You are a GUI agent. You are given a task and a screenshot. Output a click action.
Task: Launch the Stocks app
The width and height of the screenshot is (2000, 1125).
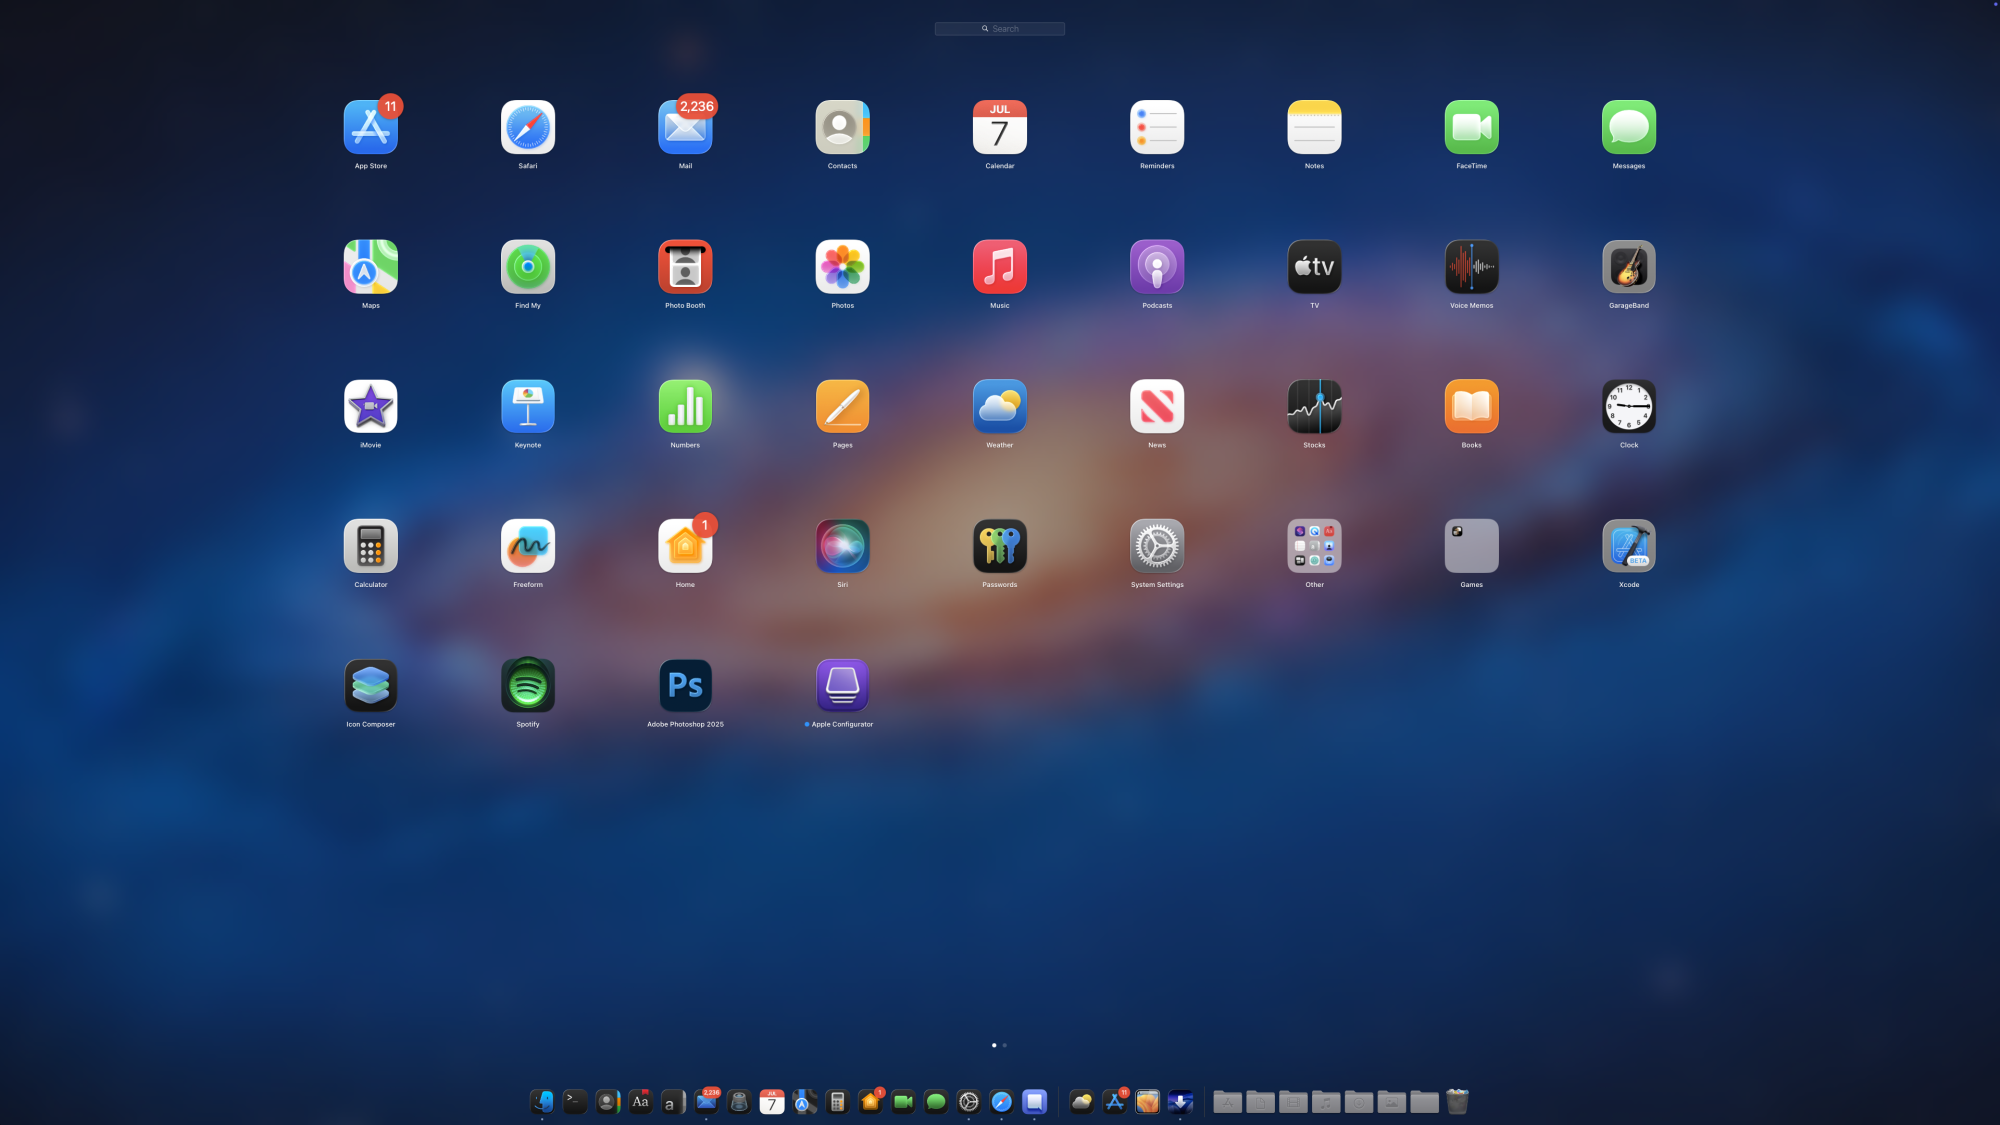[1314, 407]
